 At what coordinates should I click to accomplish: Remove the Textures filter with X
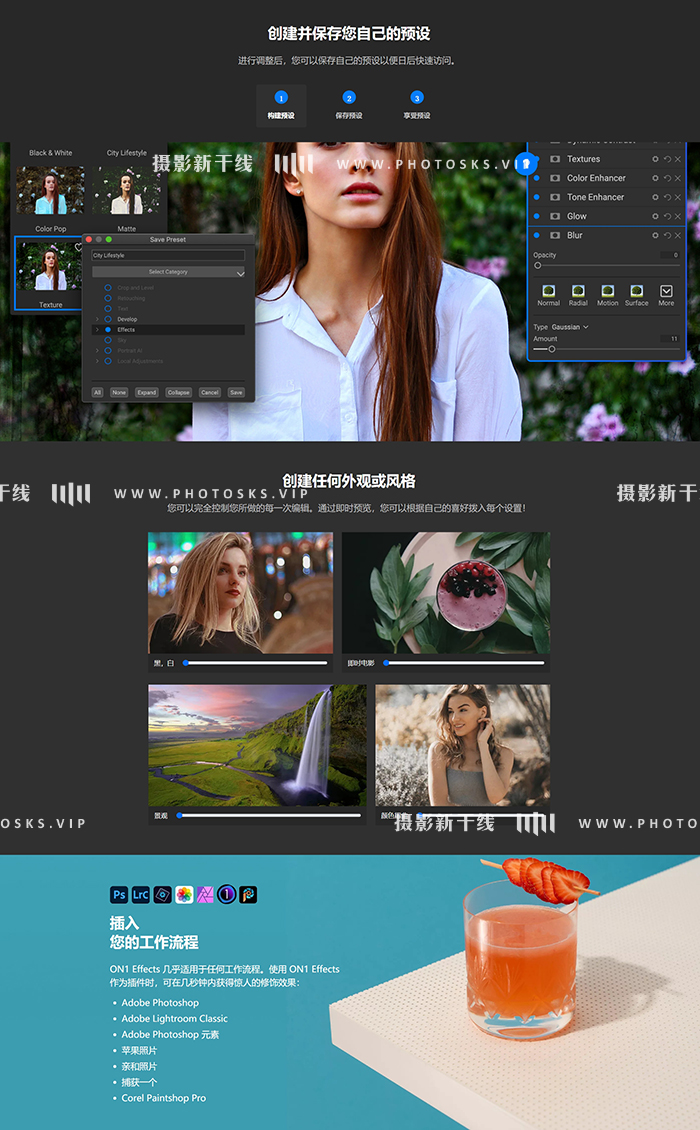[678, 159]
